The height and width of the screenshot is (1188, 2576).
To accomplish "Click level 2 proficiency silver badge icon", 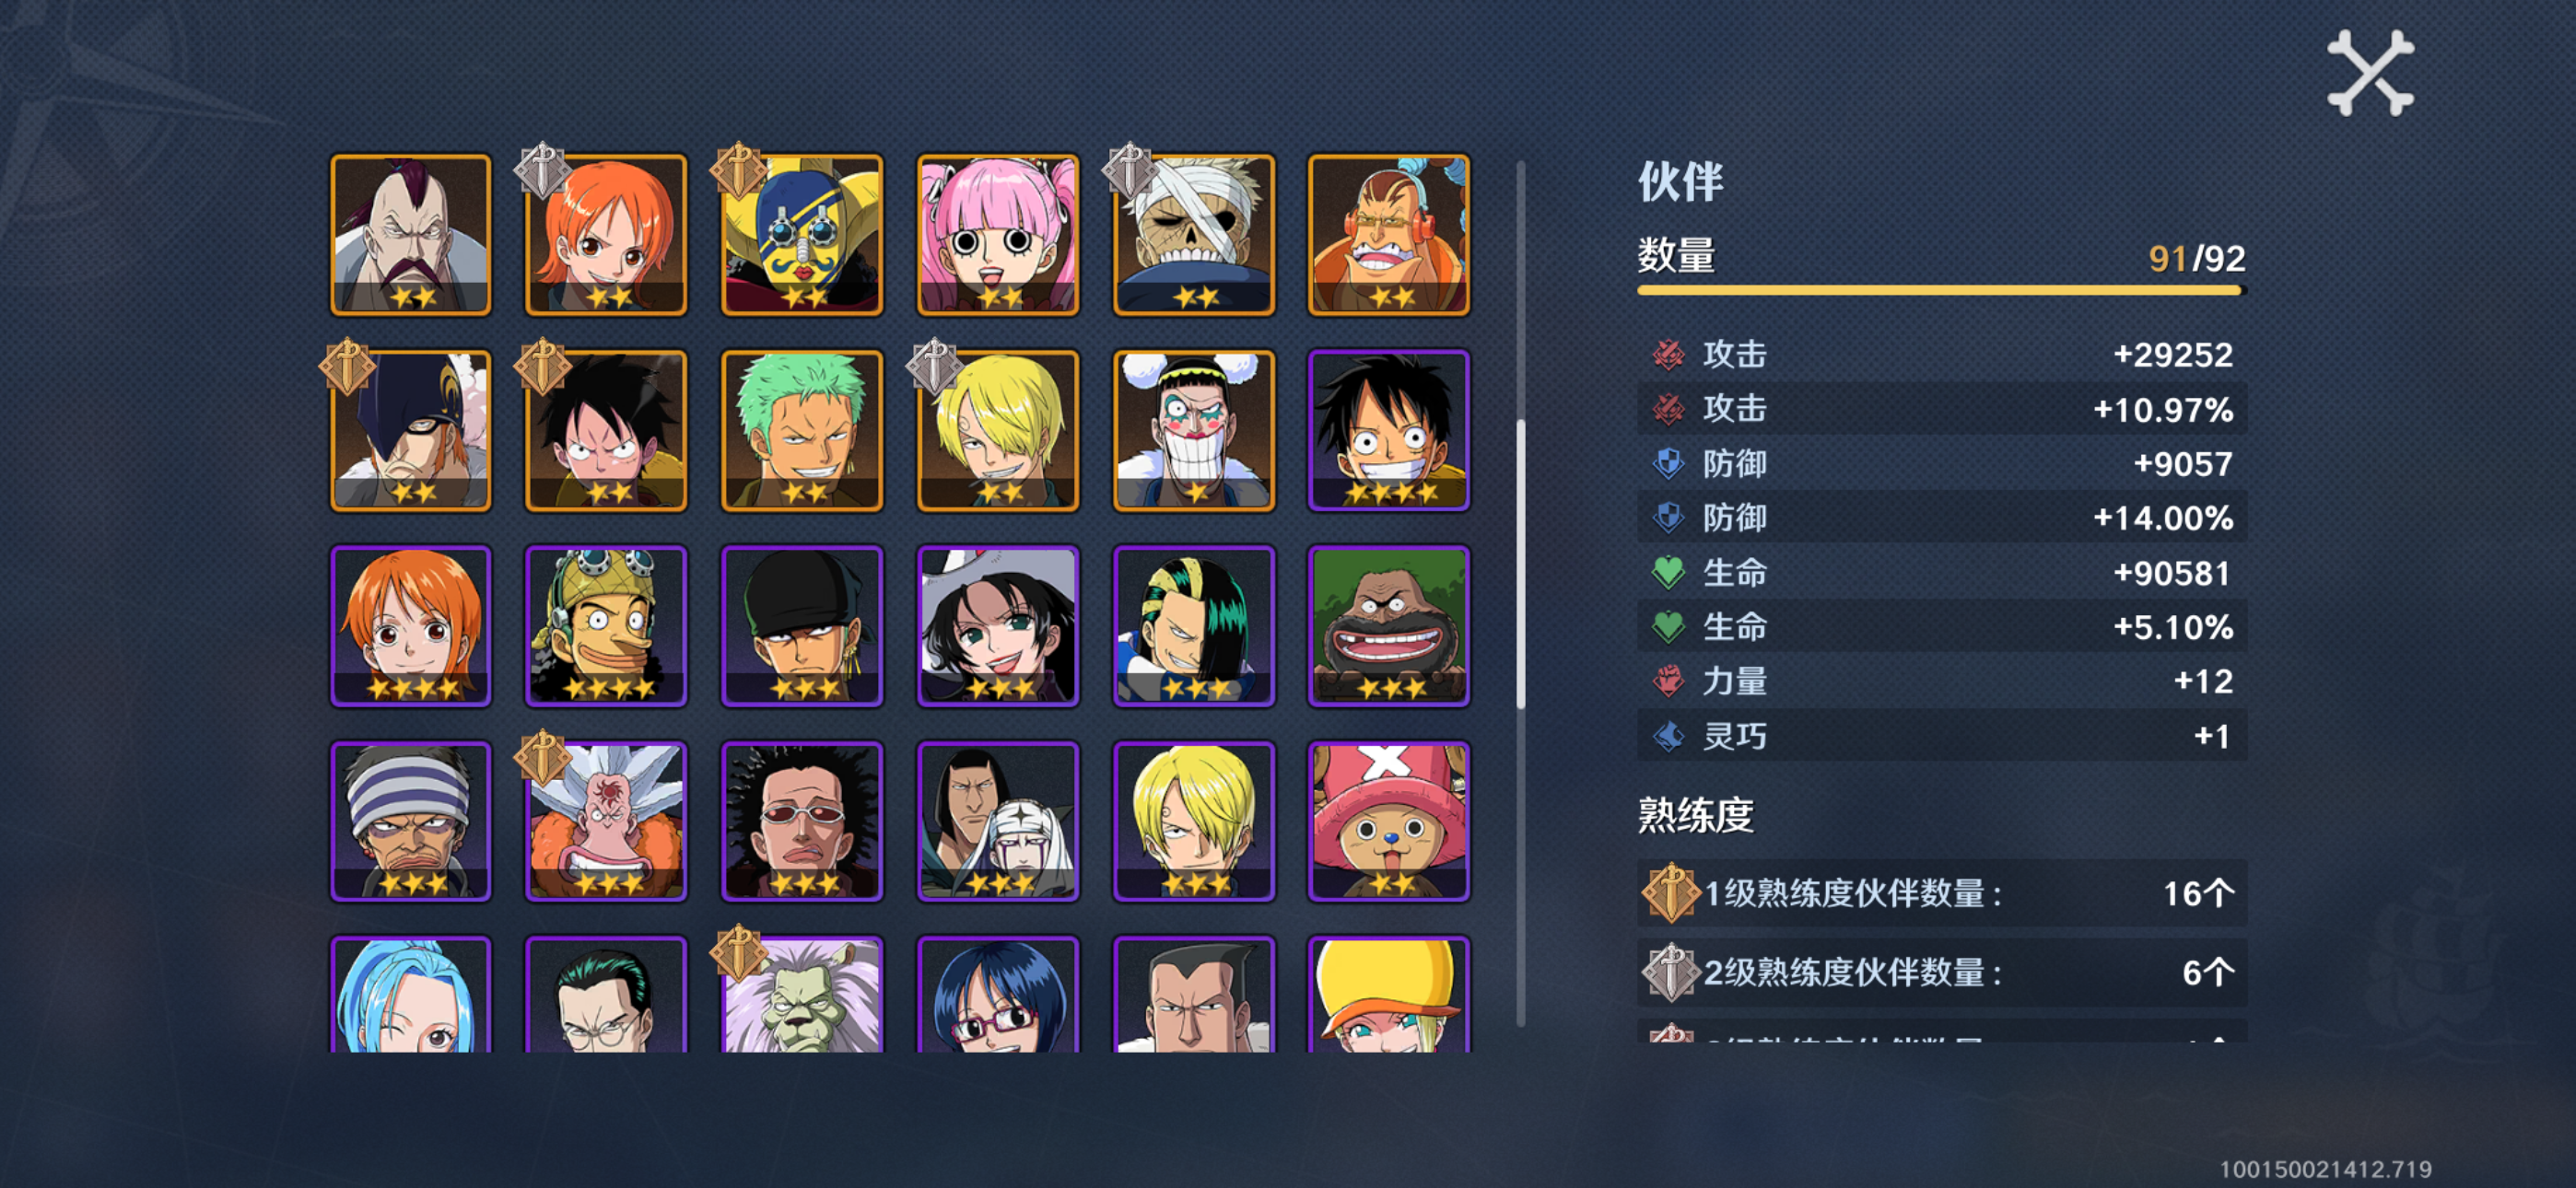I will point(1670,972).
